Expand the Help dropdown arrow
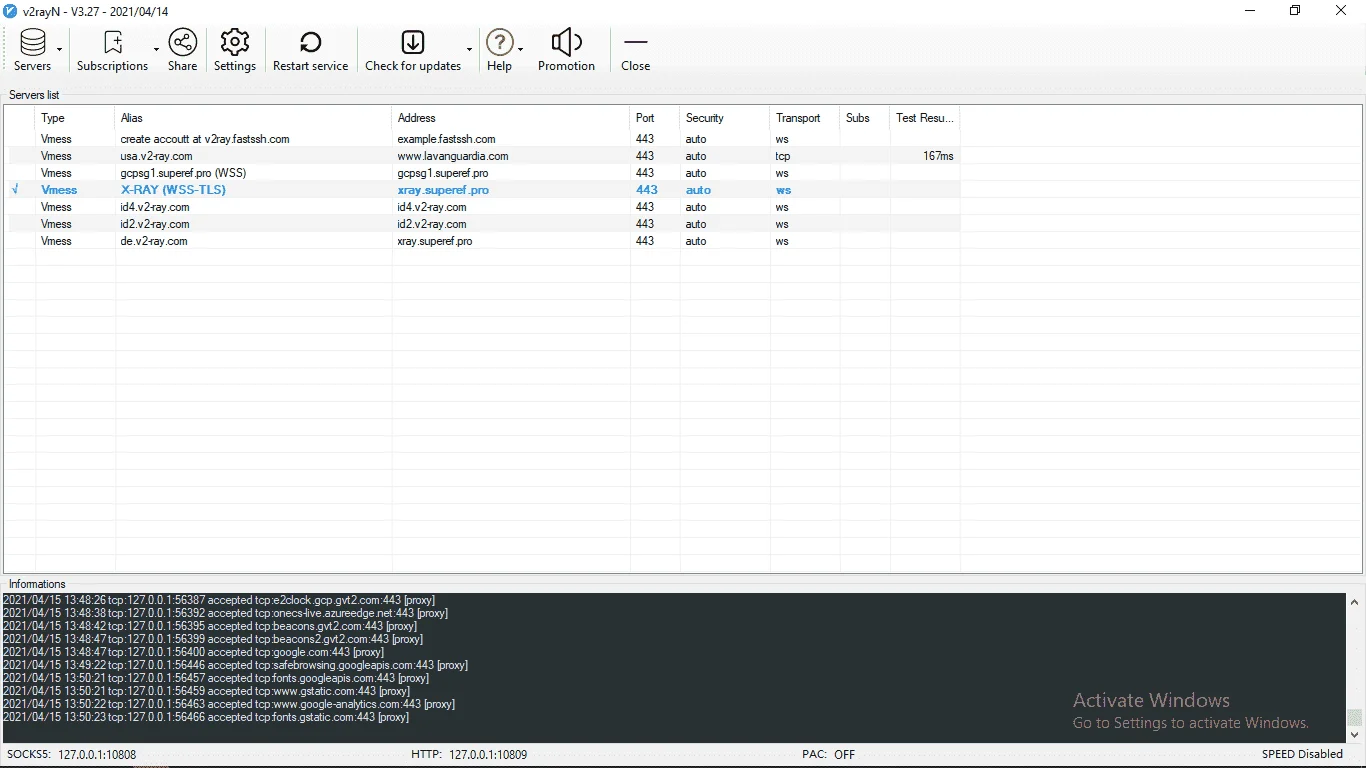This screenshot has width=1366, height=768. [520, 50]
